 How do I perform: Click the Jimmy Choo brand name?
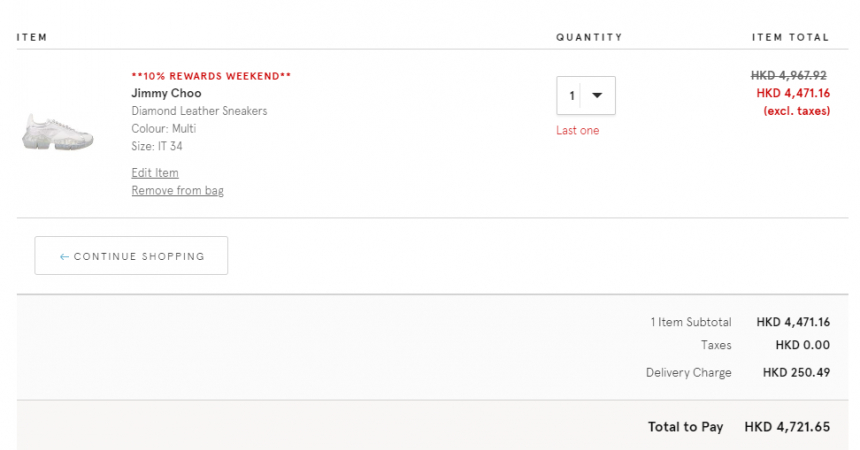(x=166, y=93)
